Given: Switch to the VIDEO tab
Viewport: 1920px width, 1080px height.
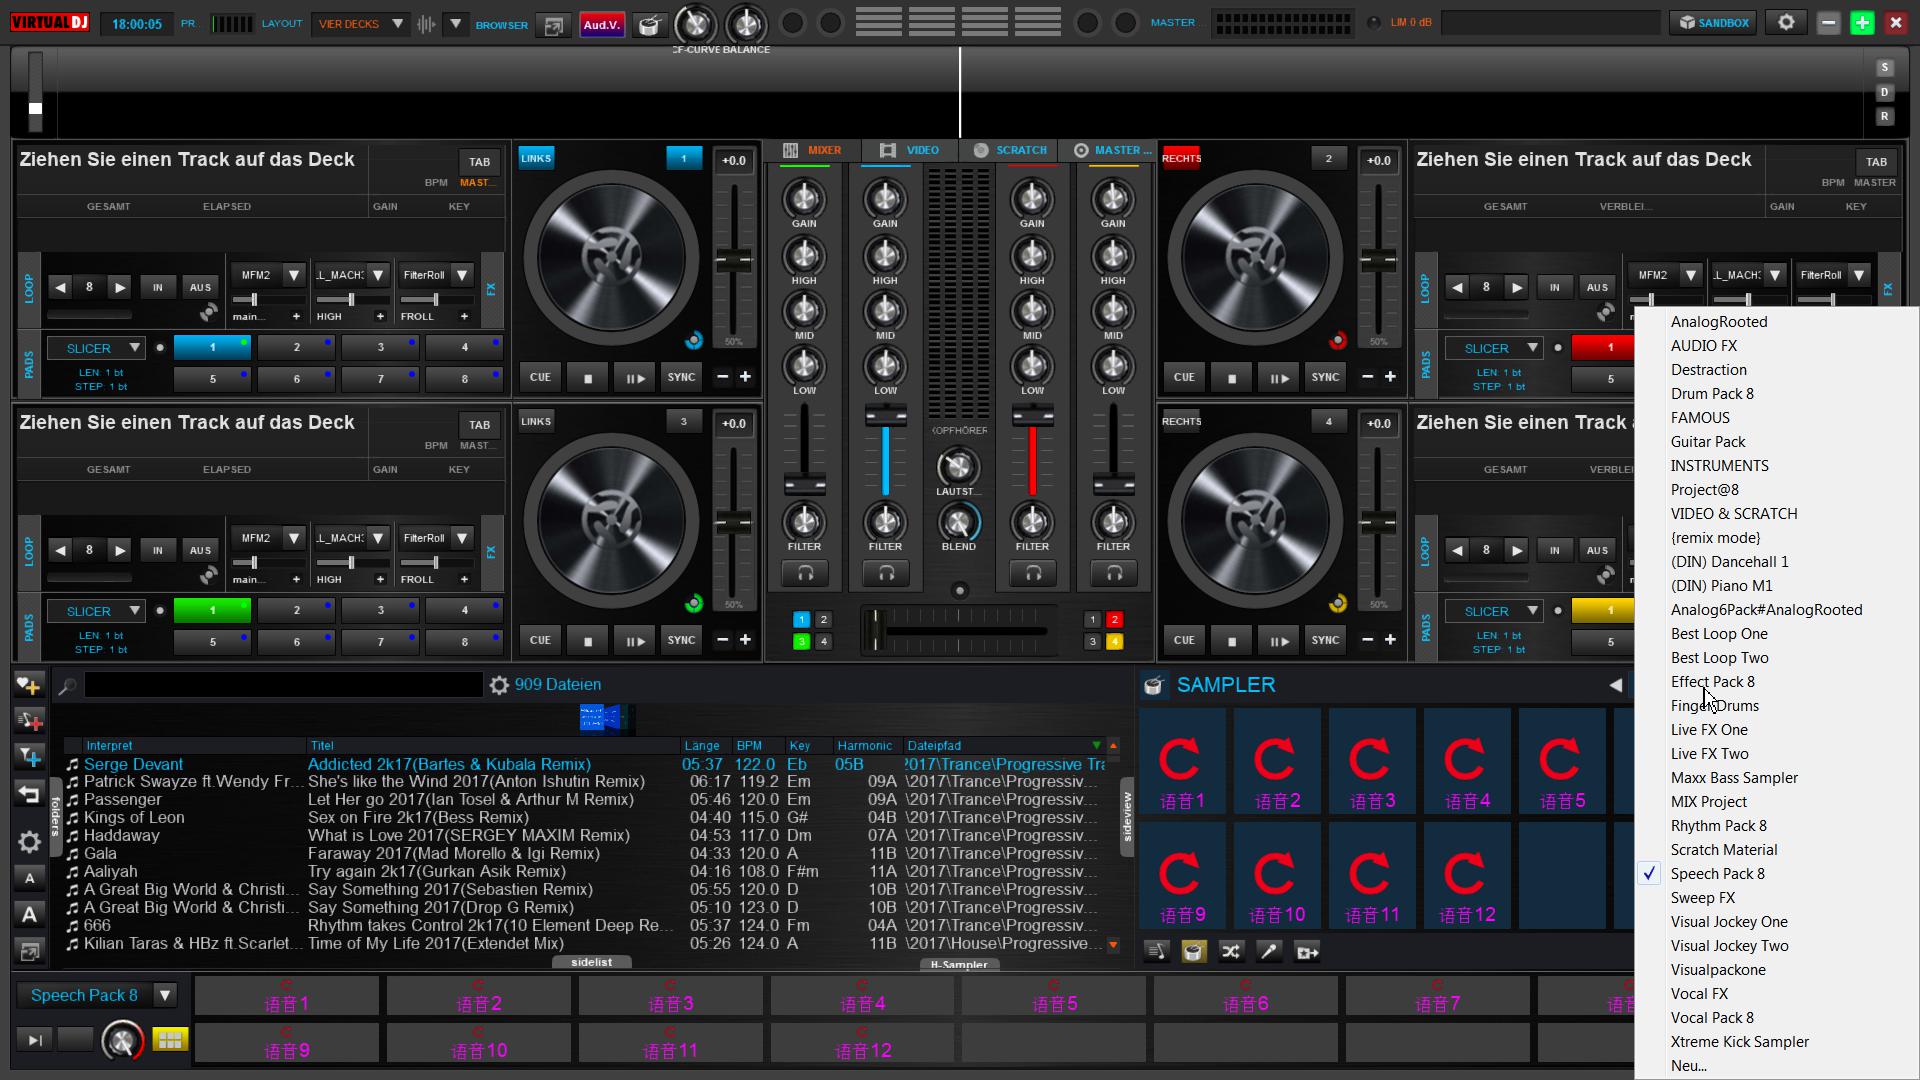Looking at the screenshot, I should 909,150.
